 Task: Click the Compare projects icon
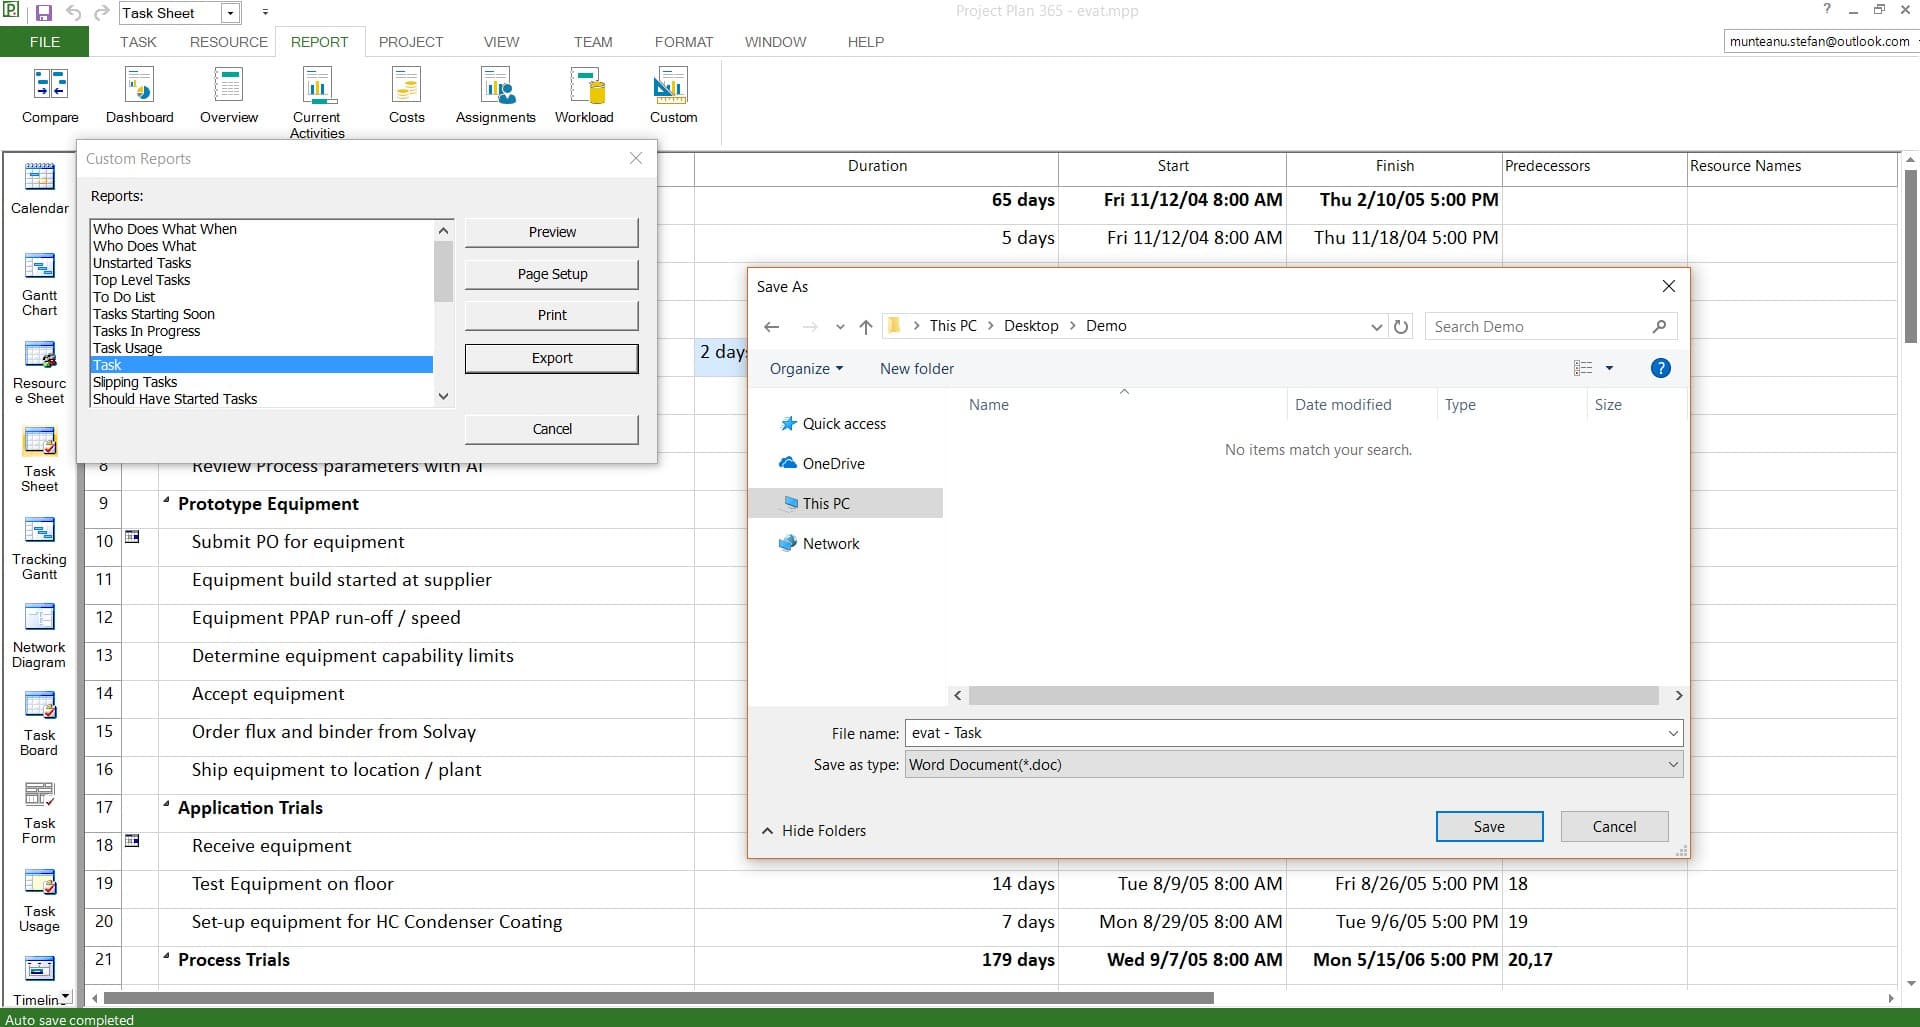49,90
